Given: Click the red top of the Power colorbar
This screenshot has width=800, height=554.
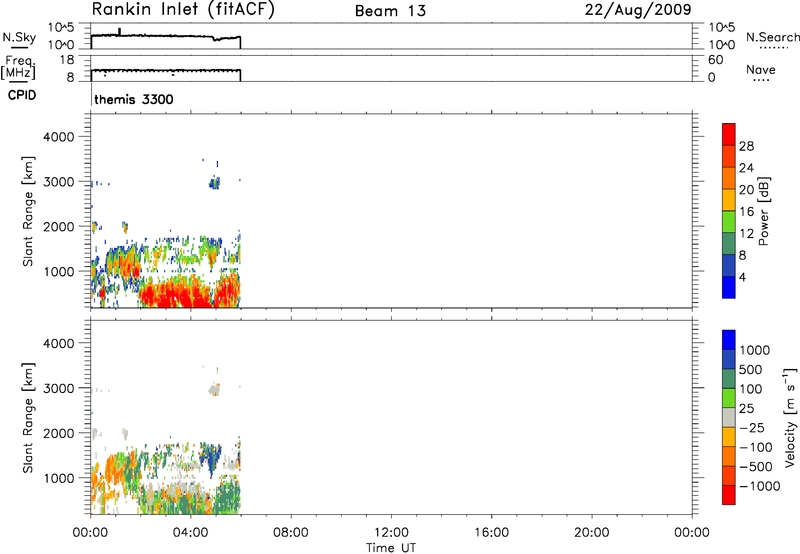Looking at the screenshot, I should (729, 134).
